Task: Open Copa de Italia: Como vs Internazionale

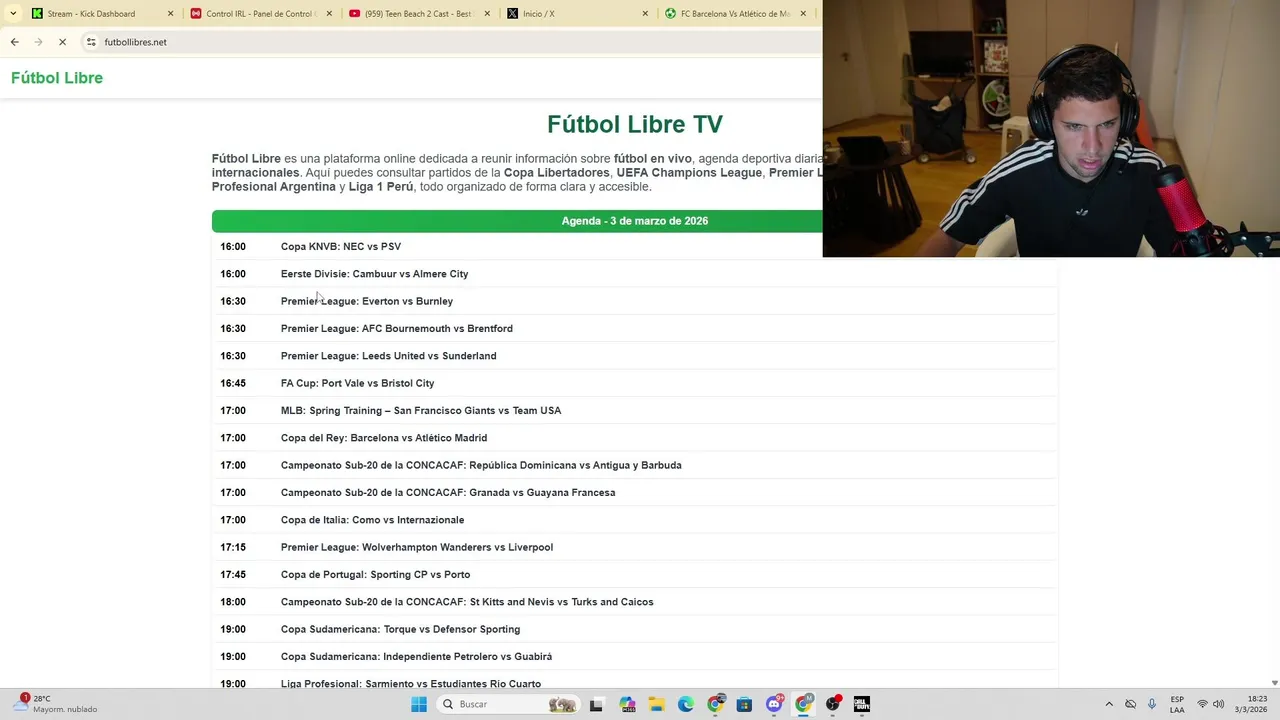Action: [x=634, y=520]
